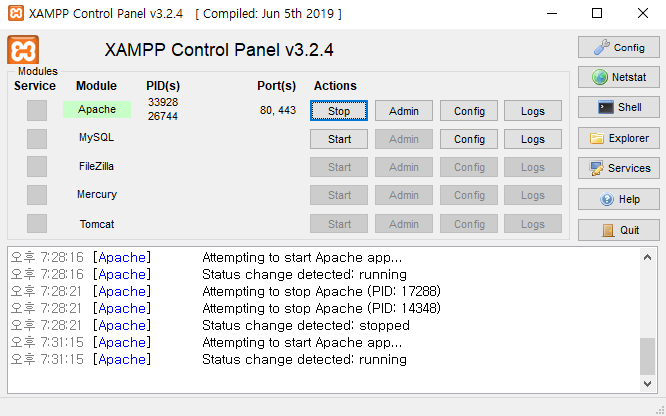Click the log scrollbar thumb
The image size is (666, 416).
point(647,357)
